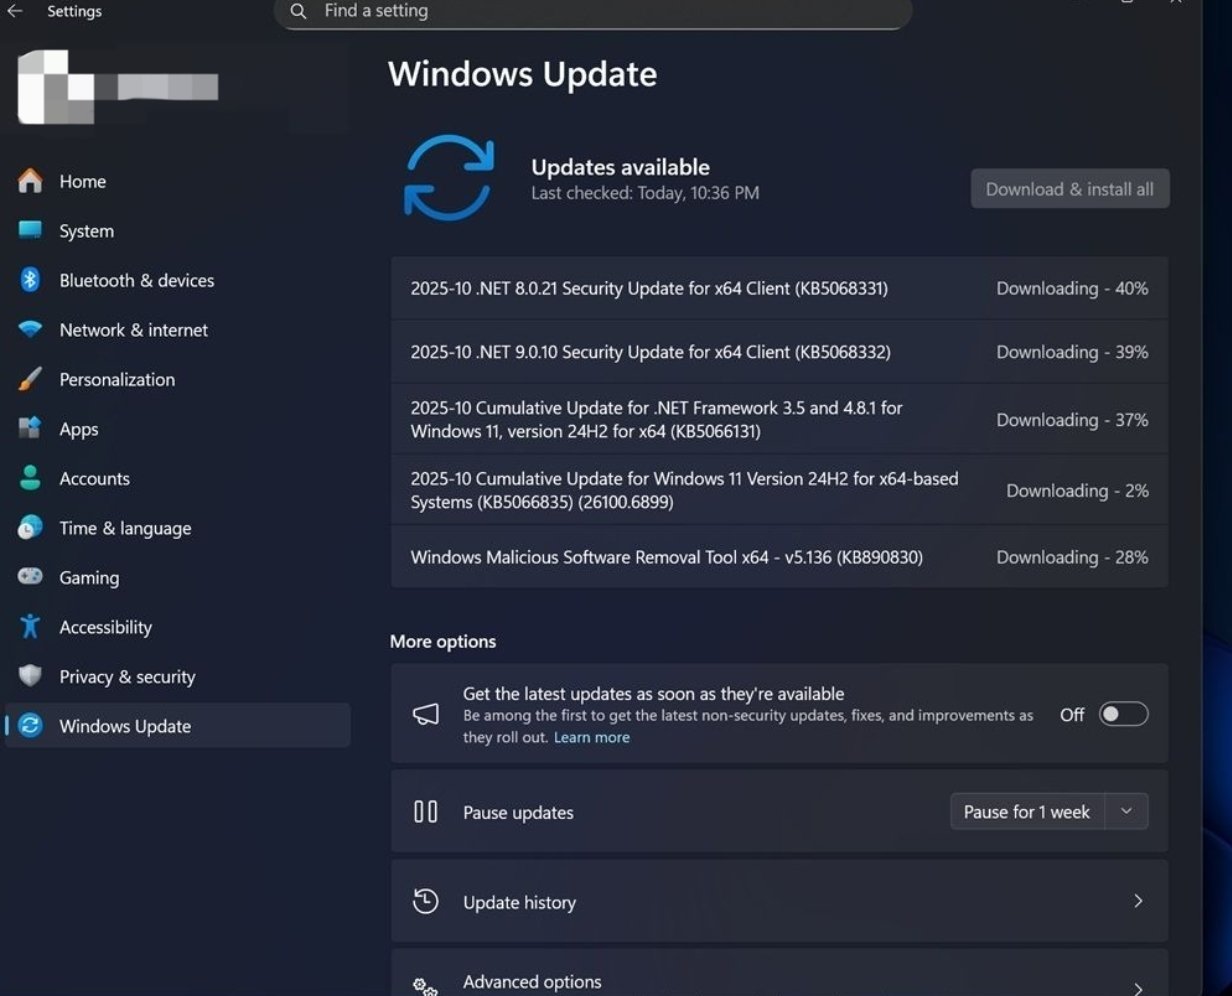Image resolution: width=1232 pixels, height=996 pixels.
Task: Click the pixelated user profile picture
Action: (56, 87)
